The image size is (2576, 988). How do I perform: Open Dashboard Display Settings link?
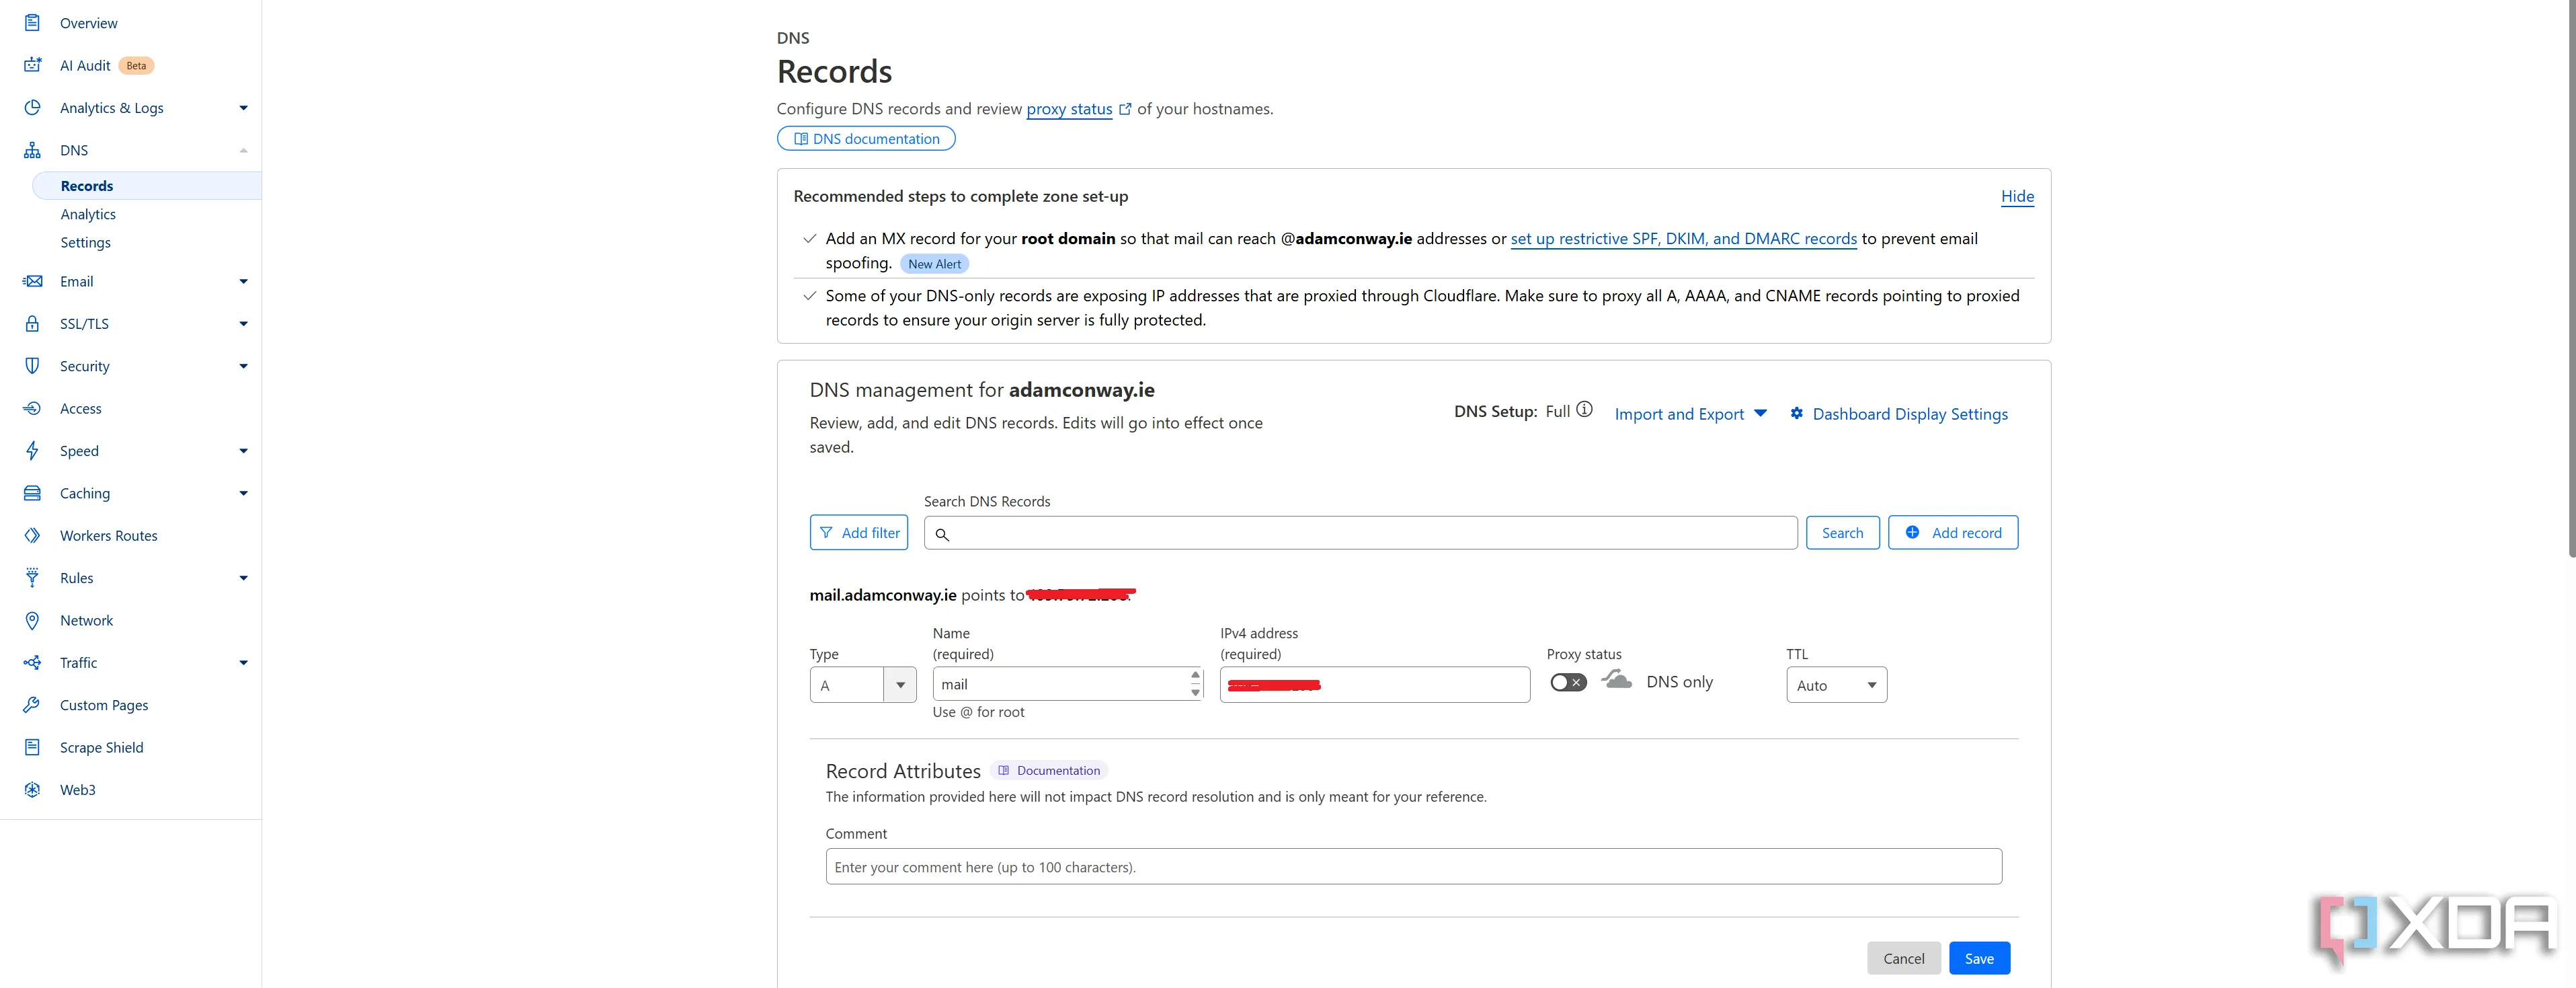pos(1910,413)
